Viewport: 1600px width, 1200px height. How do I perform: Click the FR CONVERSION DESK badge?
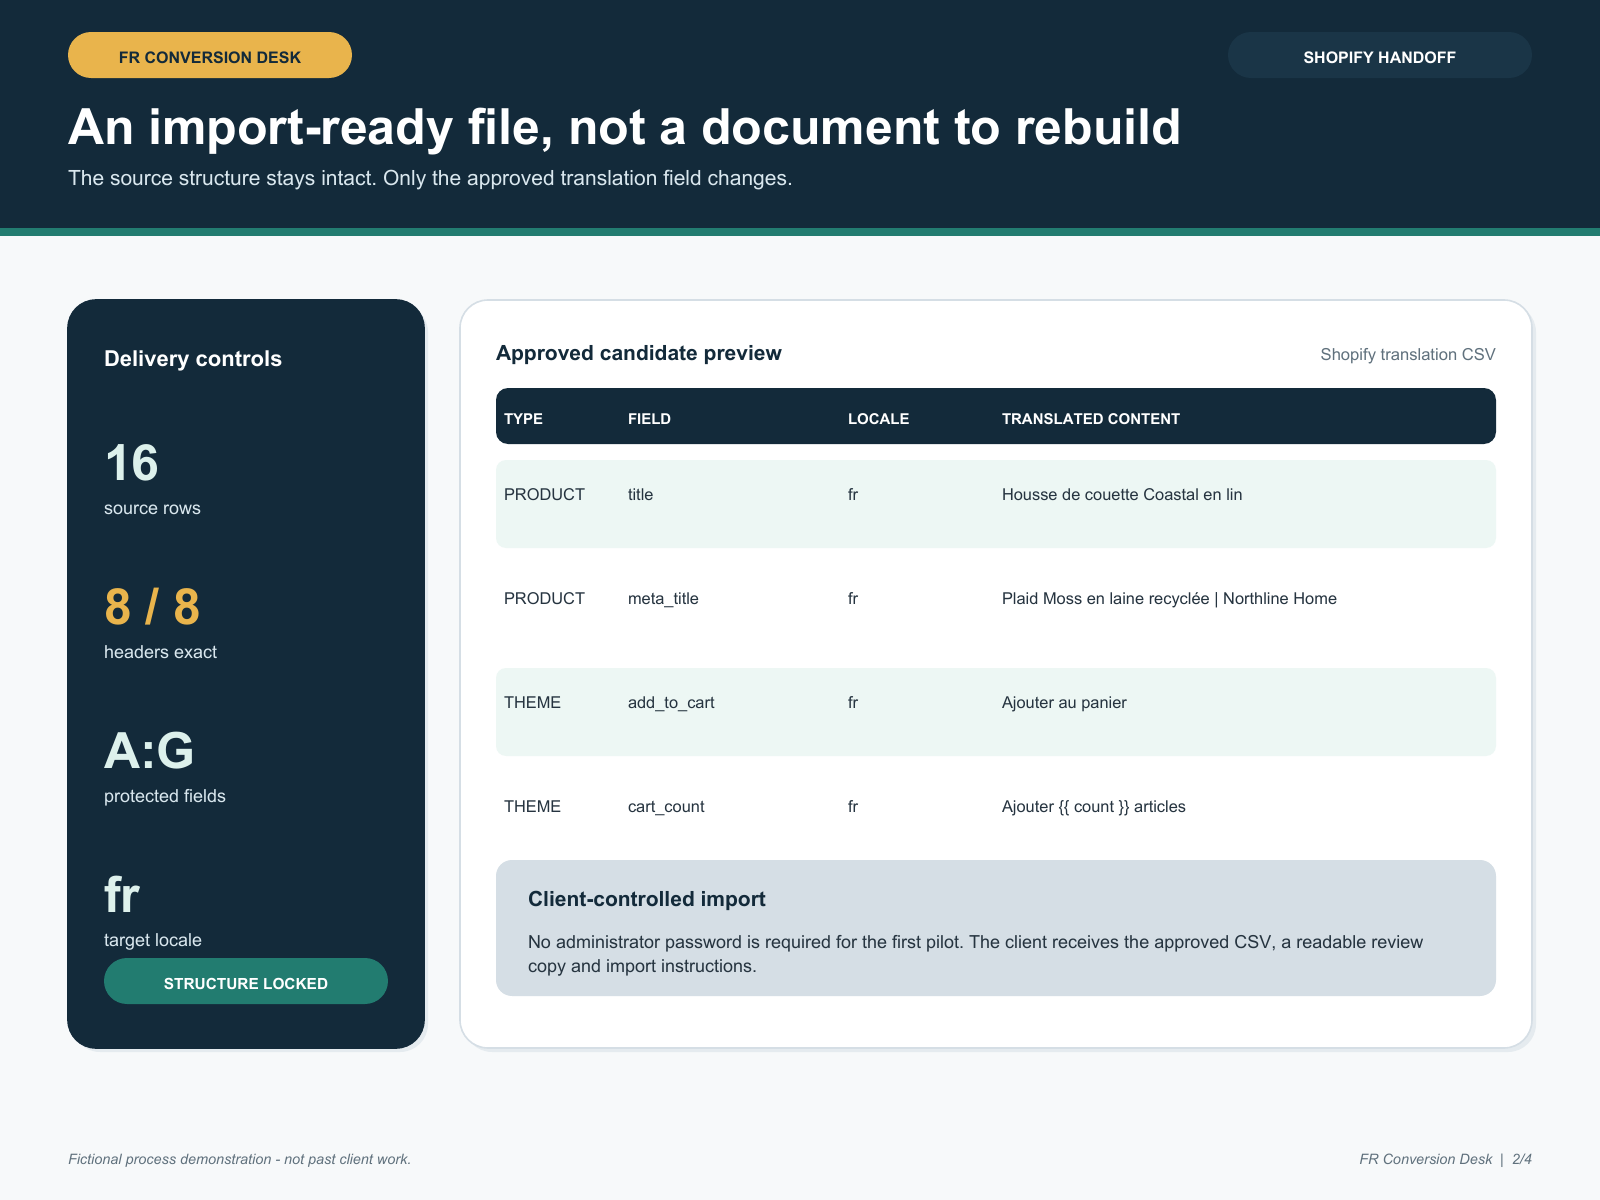click(210, 55)
